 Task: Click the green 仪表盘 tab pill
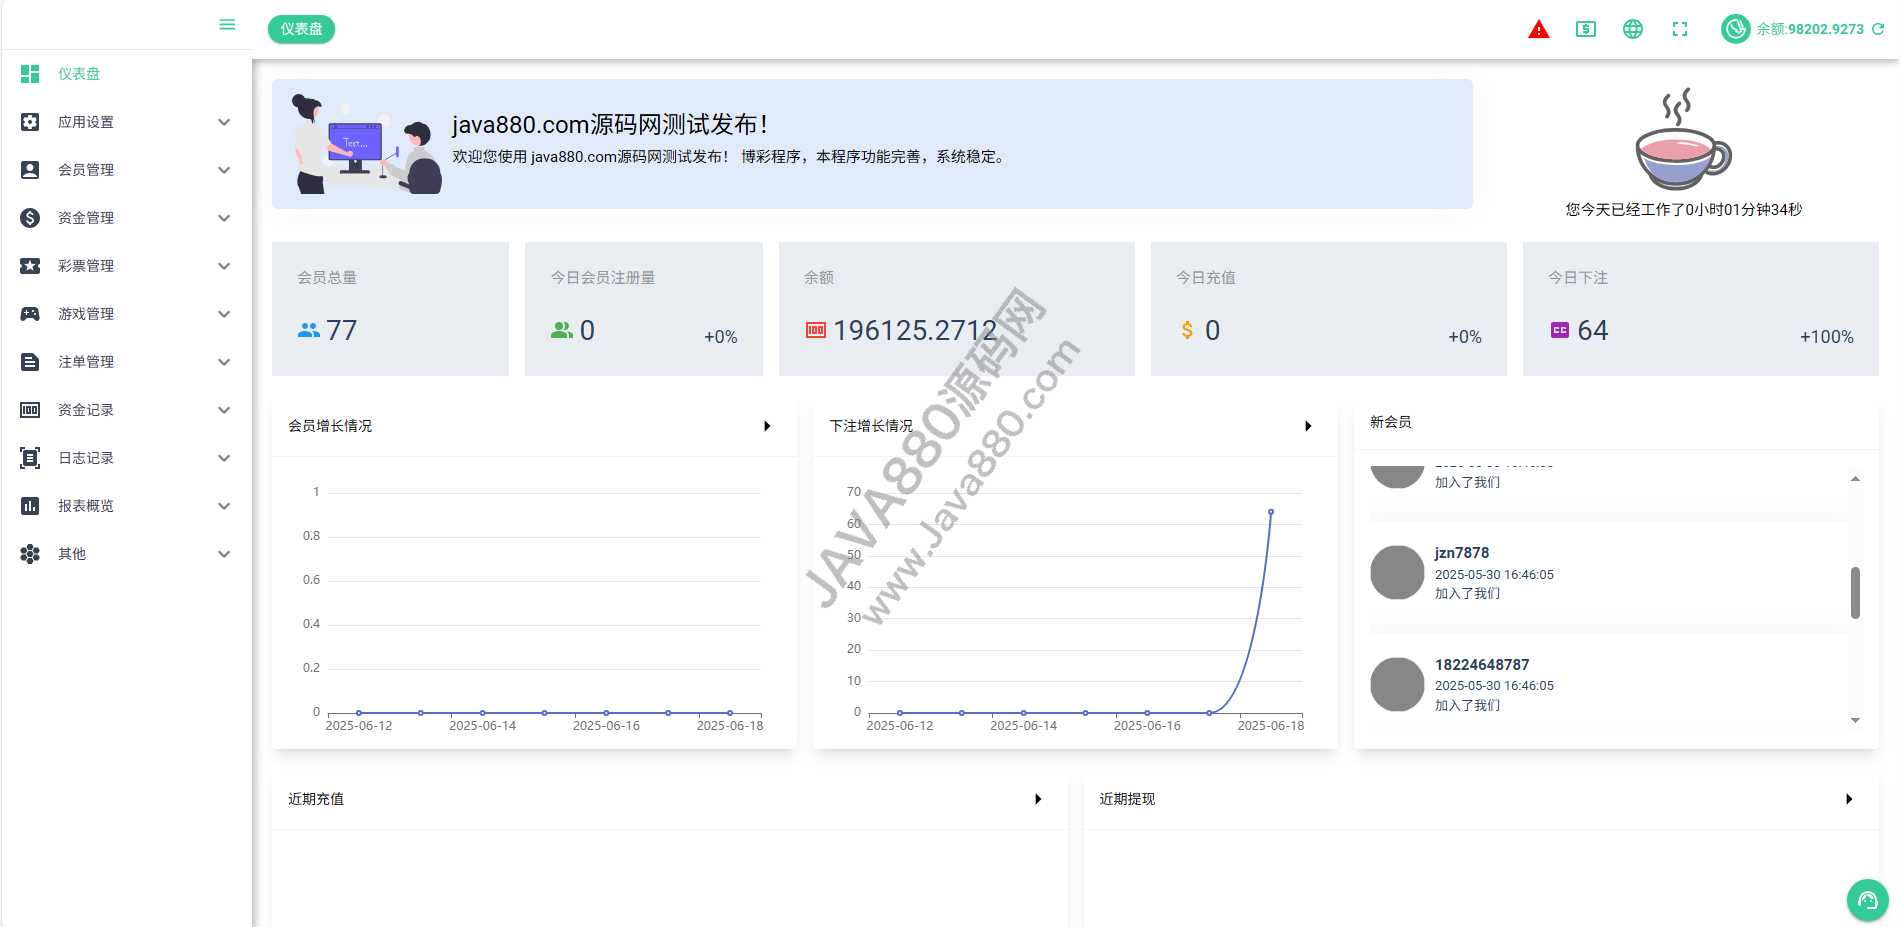pos(301,29)
